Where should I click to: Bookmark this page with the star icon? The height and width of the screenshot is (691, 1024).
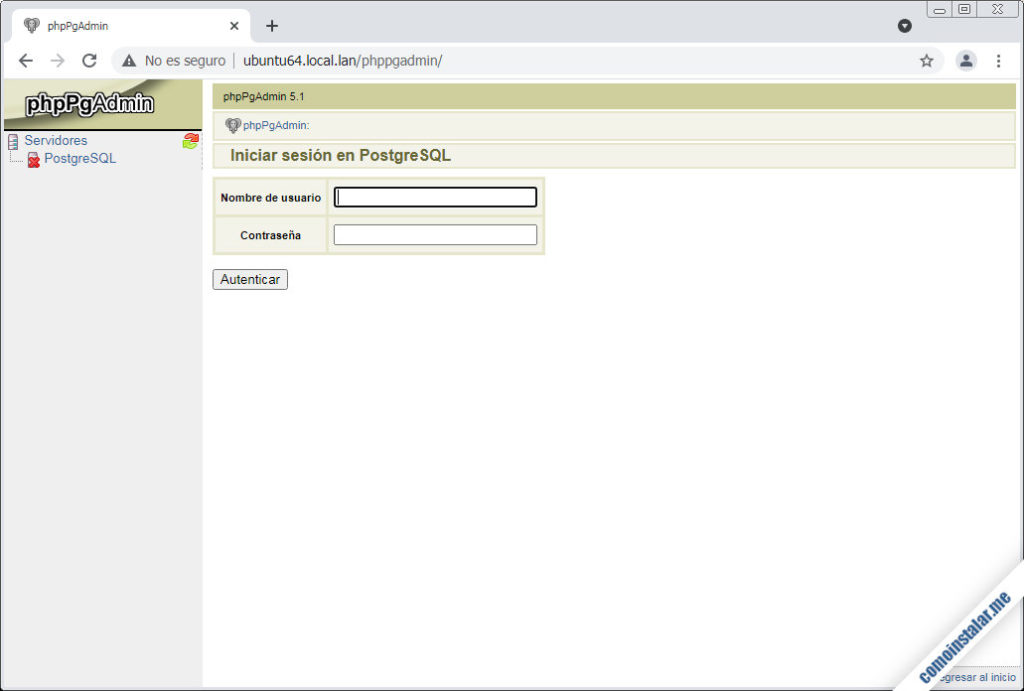click(926, 61)
